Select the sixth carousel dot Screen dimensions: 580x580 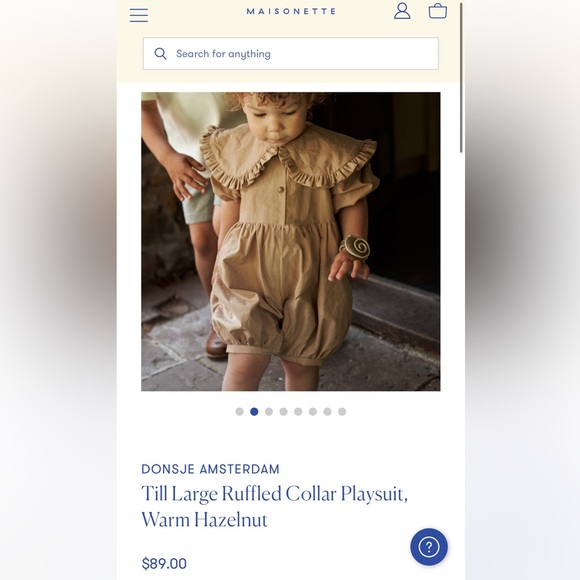tap(313, 411)
